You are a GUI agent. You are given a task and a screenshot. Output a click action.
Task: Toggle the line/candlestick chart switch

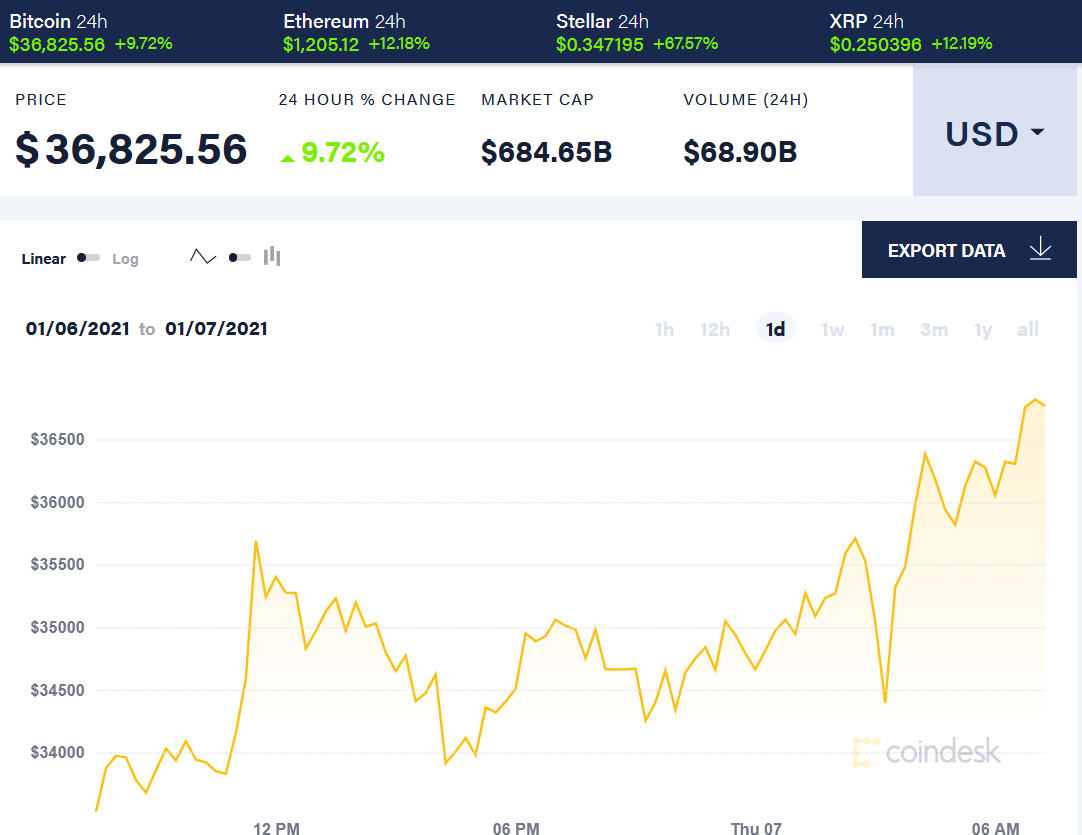[x=239, y=258]
